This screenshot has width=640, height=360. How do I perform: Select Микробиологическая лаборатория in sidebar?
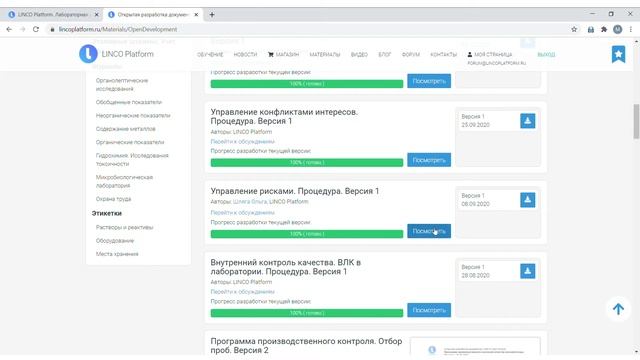point(124,181)
